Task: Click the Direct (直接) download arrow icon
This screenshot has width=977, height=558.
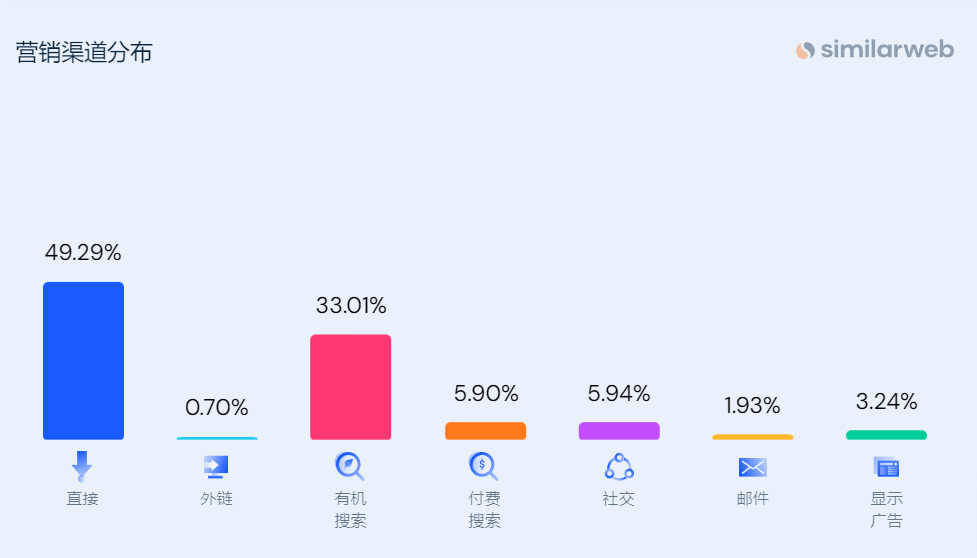Action: 82,466
